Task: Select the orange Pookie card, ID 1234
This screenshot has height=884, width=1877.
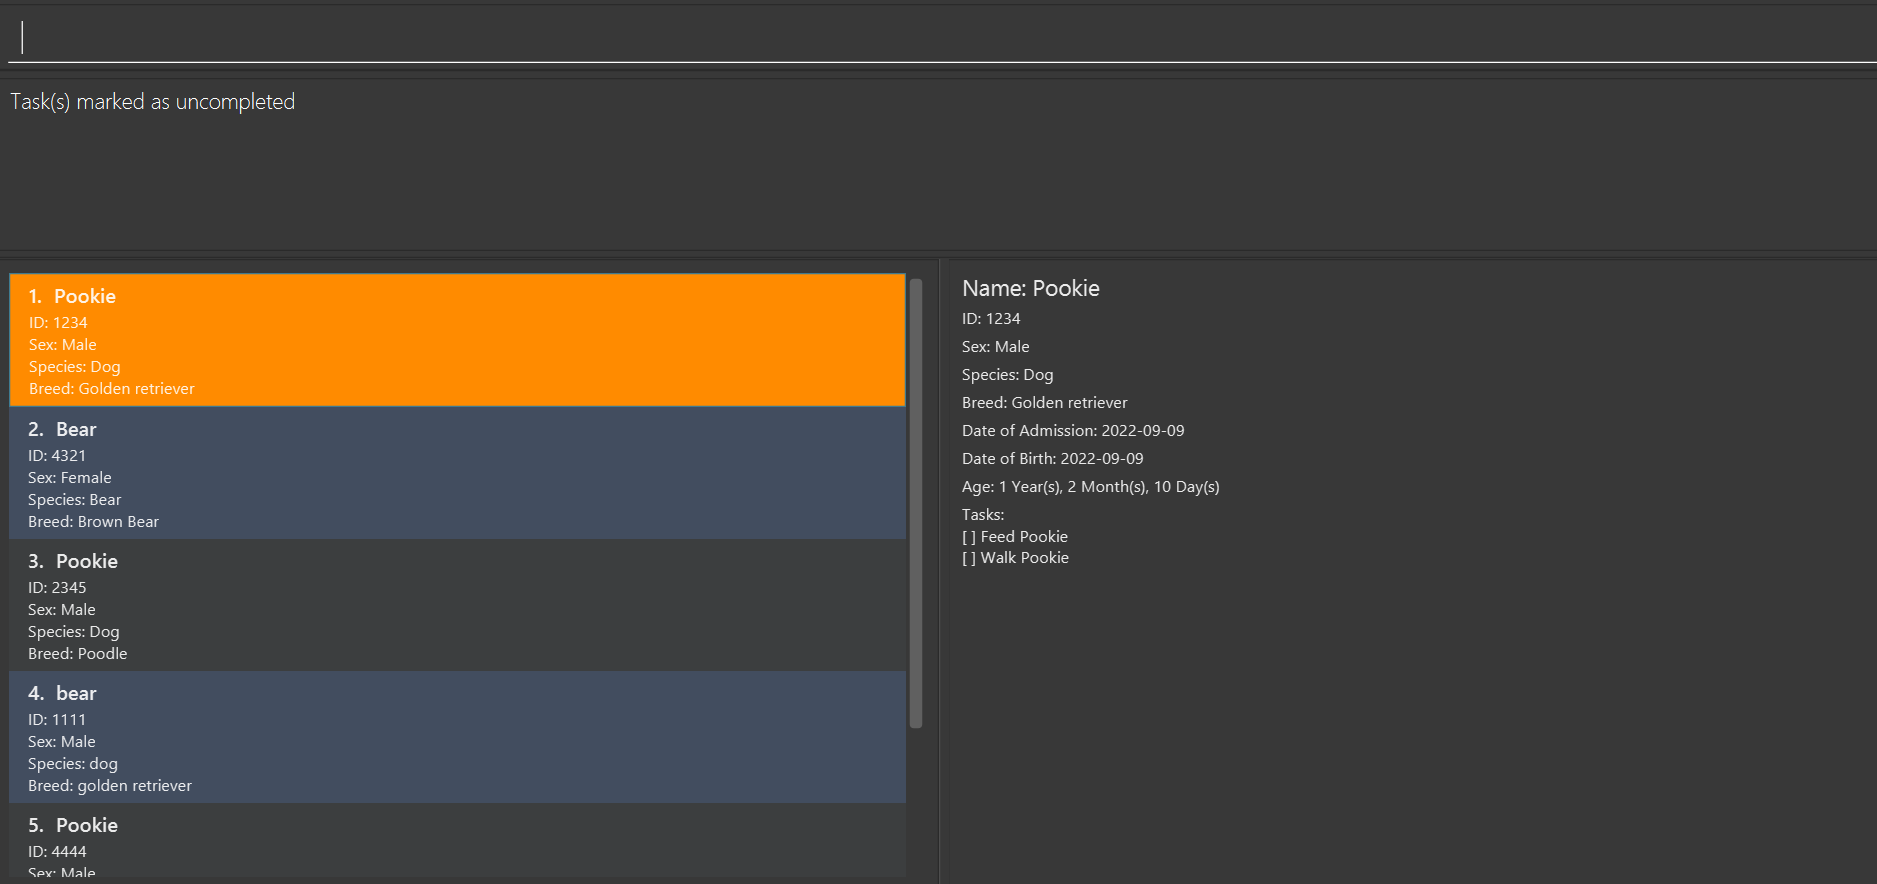Action: click(x=457, y=340)
